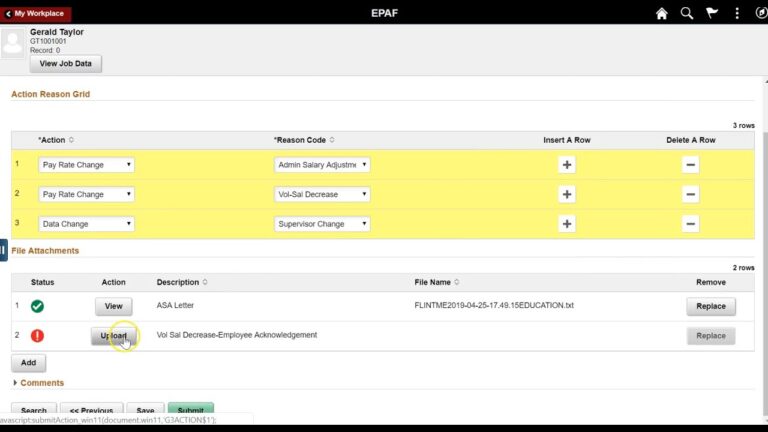Insert a row after first Pay Rate Change
768x432 pixels.
[567, 165]
